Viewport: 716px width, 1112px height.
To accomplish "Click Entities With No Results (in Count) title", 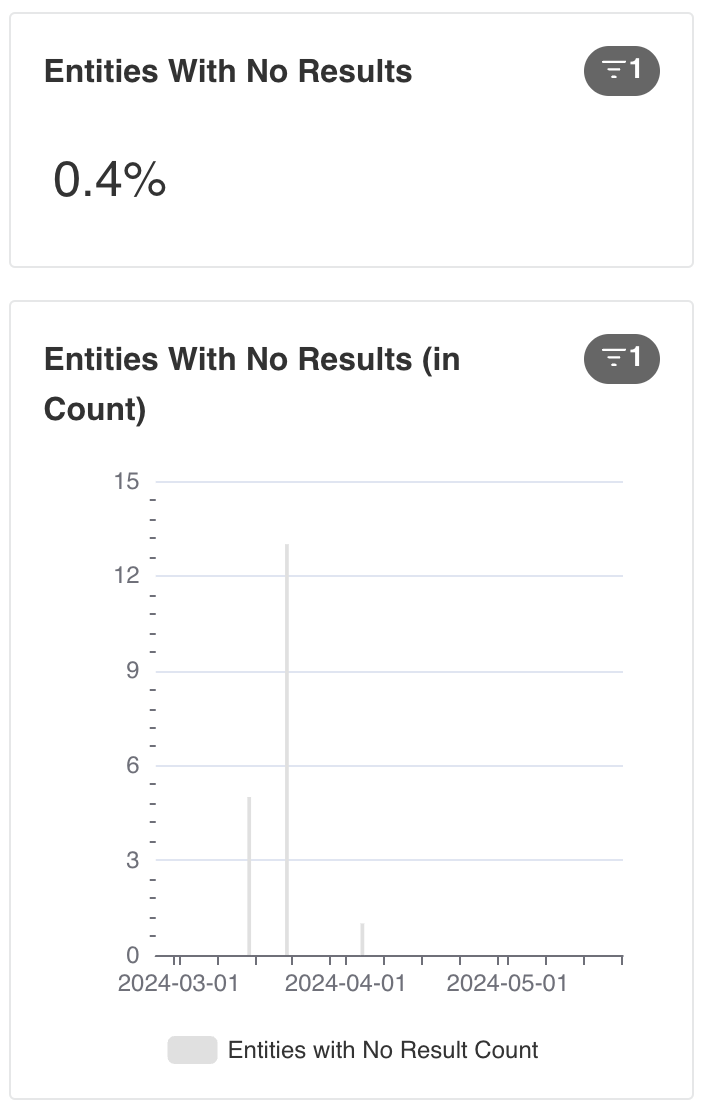I will click(x=252, y=384).
